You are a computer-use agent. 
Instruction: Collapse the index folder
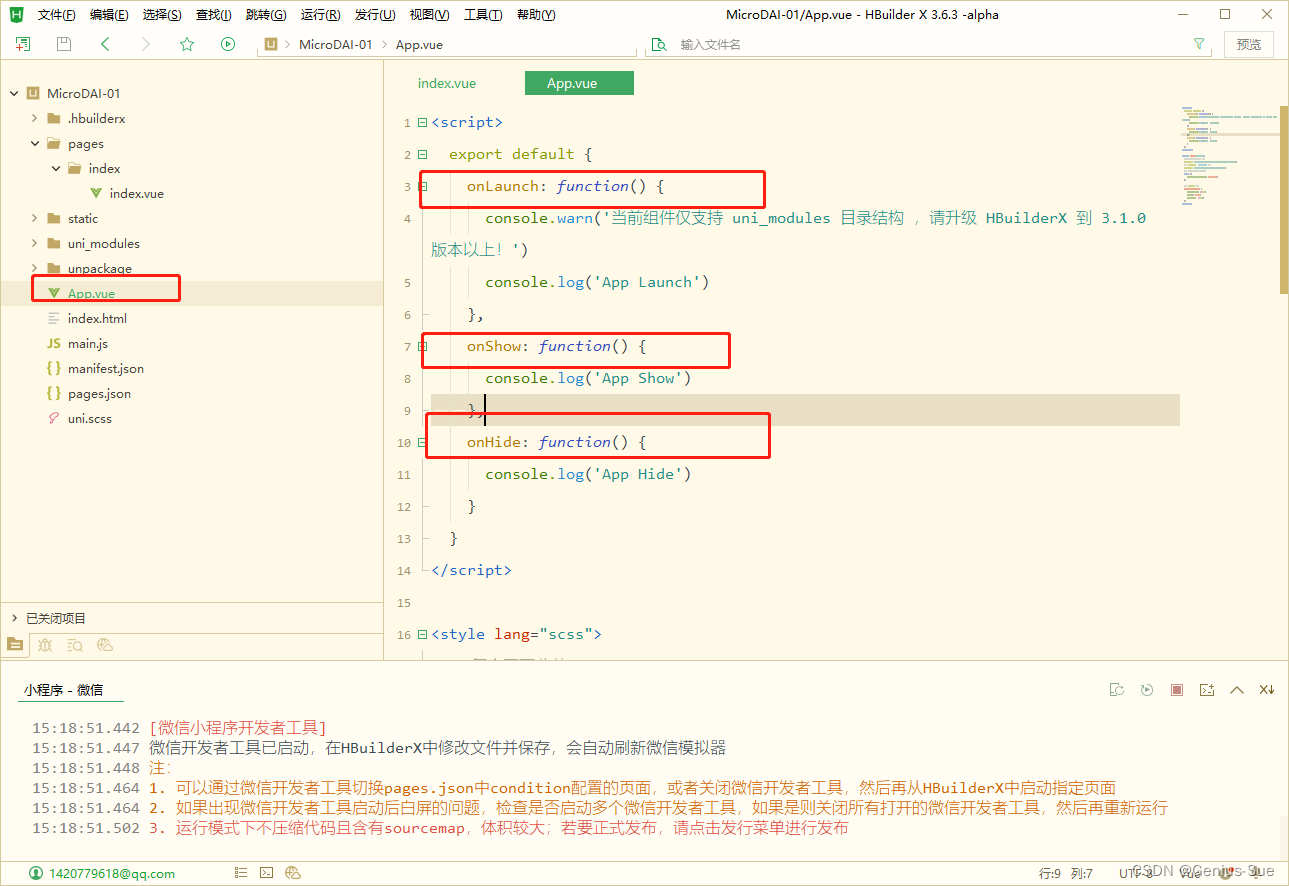56,168
